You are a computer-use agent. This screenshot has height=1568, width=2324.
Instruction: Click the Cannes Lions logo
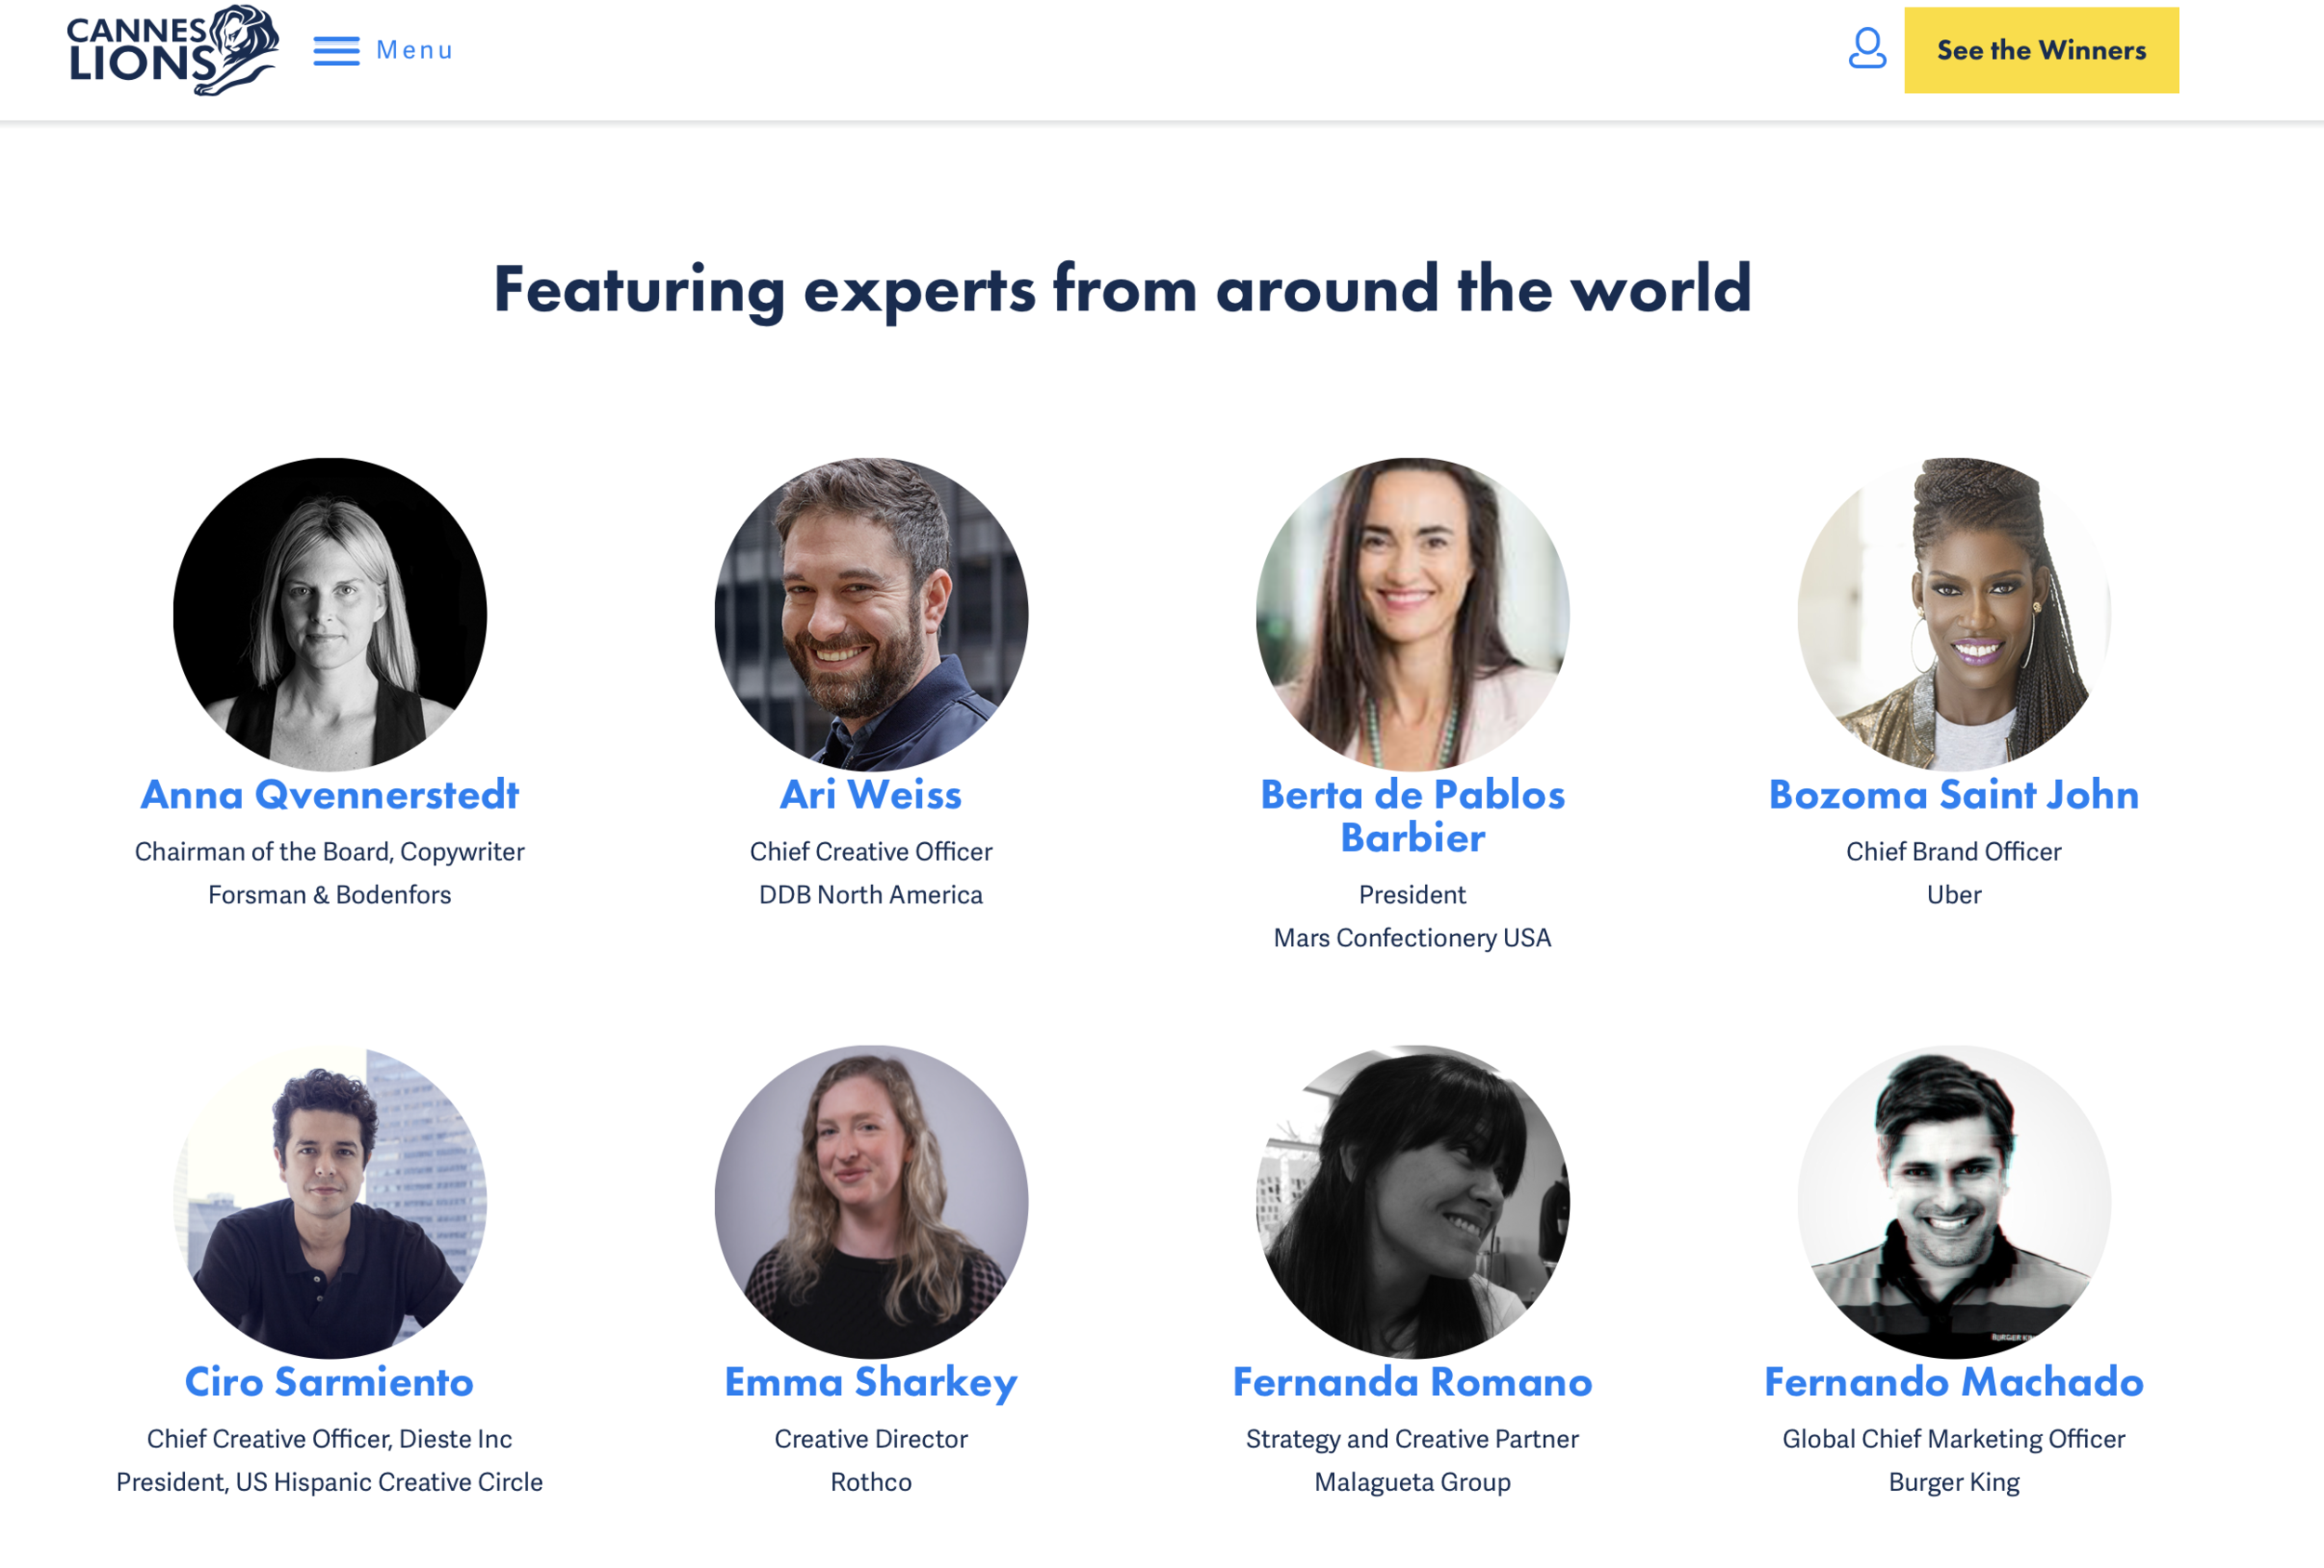click(173, 50)
